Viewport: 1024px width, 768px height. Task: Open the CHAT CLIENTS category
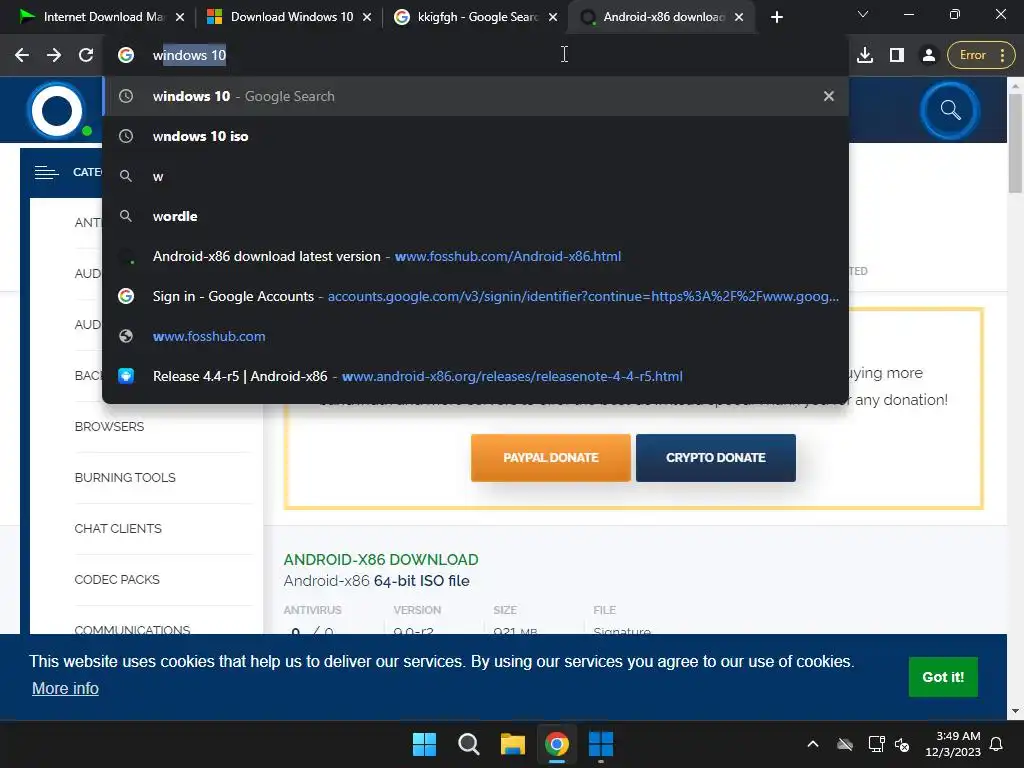[x=118, y=528]
